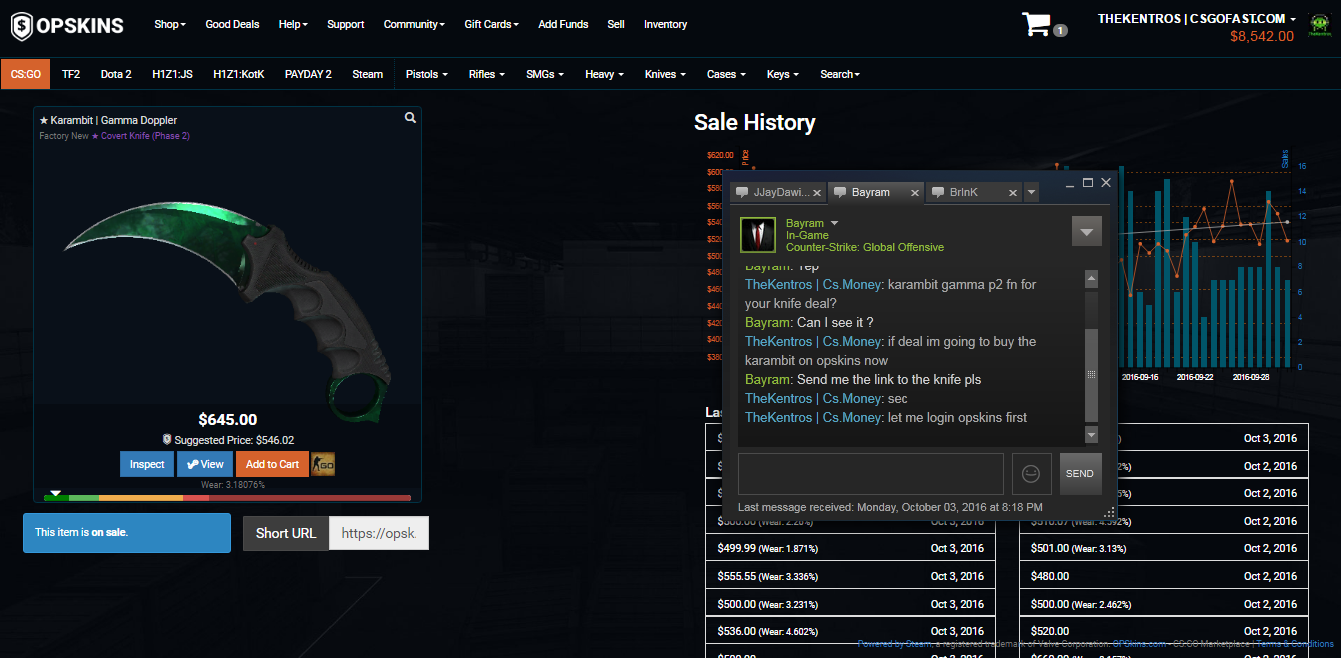Select the Short URL text field

coord(379,533)
